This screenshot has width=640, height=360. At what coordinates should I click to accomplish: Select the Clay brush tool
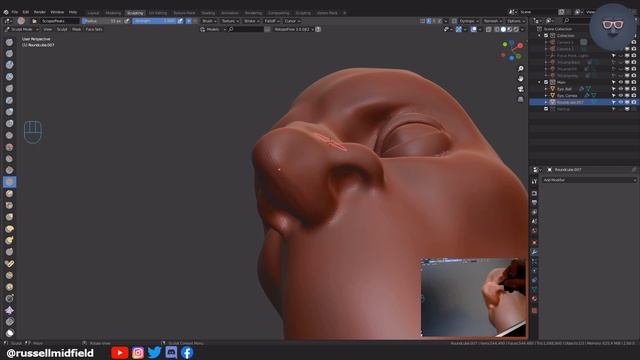coord(9,65)
